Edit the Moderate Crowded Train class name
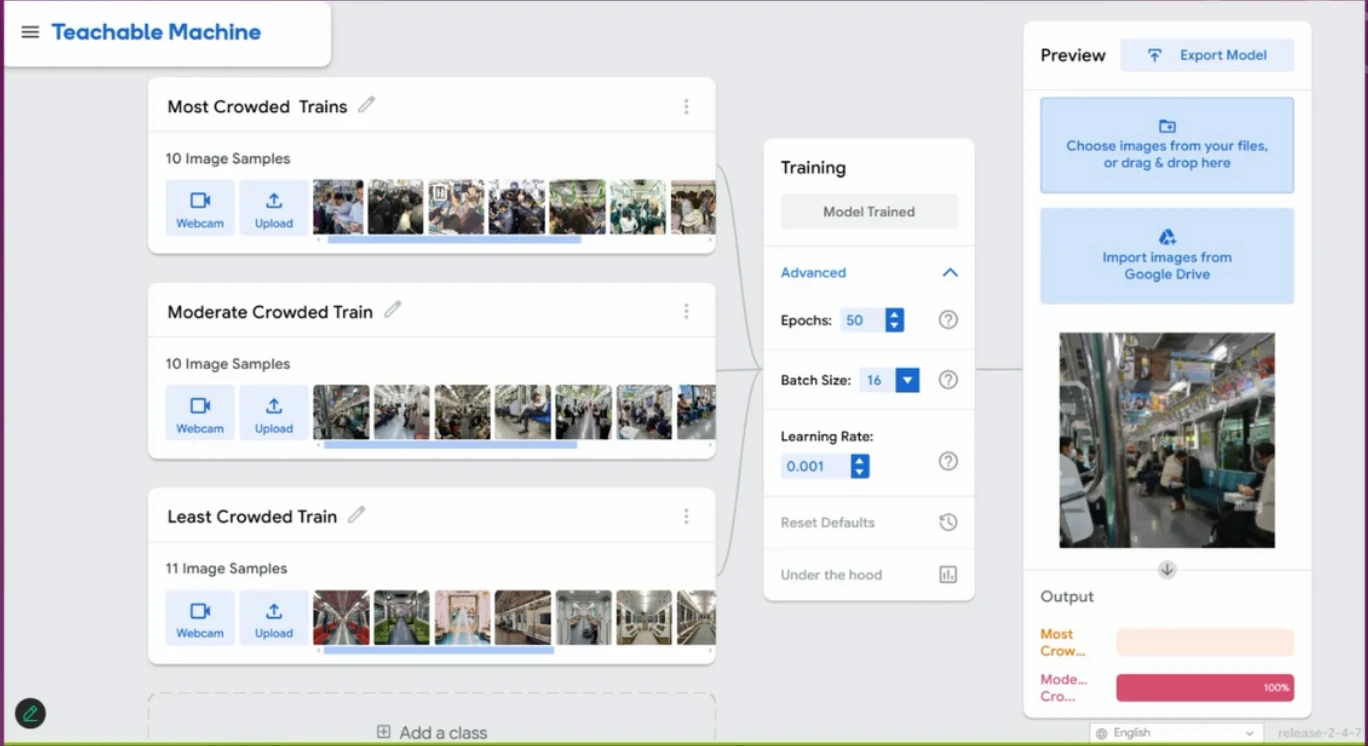This screenshot has height=746, width=1368. click(393, 310)
